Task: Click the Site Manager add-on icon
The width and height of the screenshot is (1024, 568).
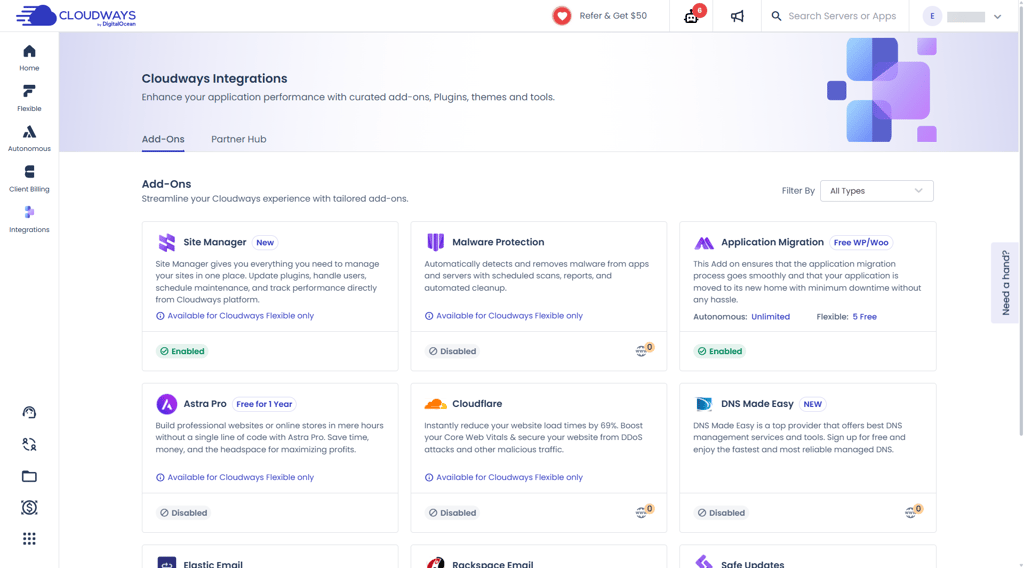Action: (167, 242)
